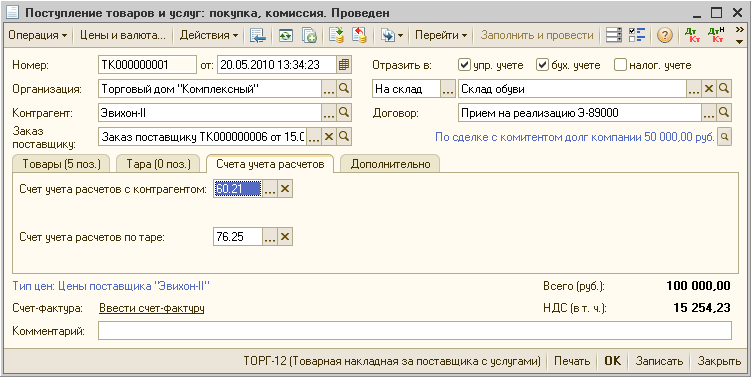
Task: Open help with the question mark icon
Action: (664, 35)
